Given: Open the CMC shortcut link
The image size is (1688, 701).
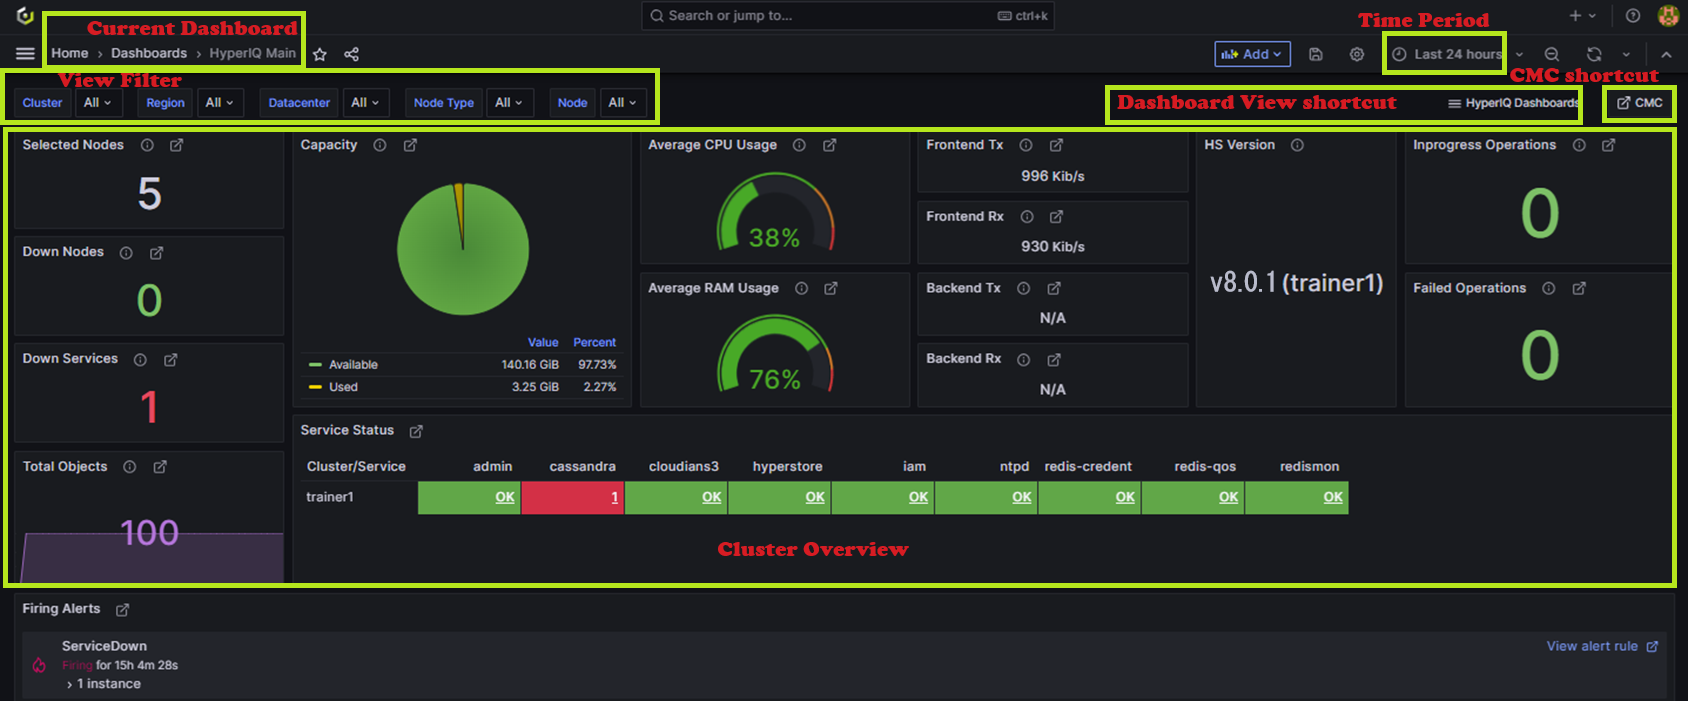Looking at the screenshot, I should [x=1640, y=103].
